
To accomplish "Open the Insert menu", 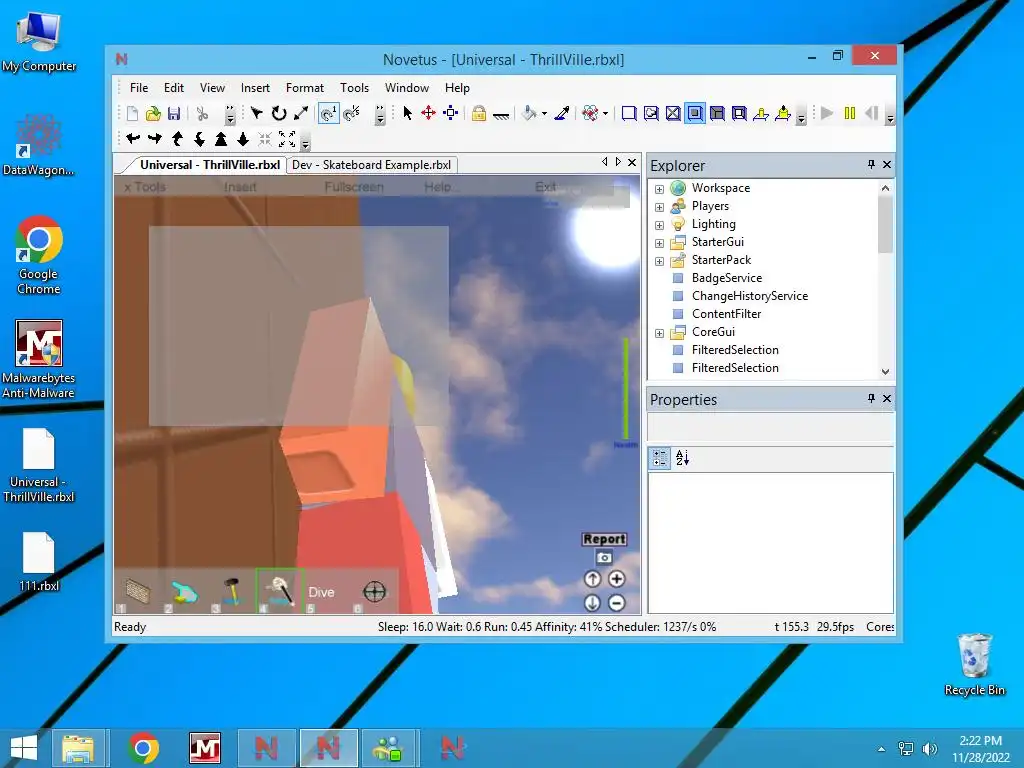I will point(255,88).
